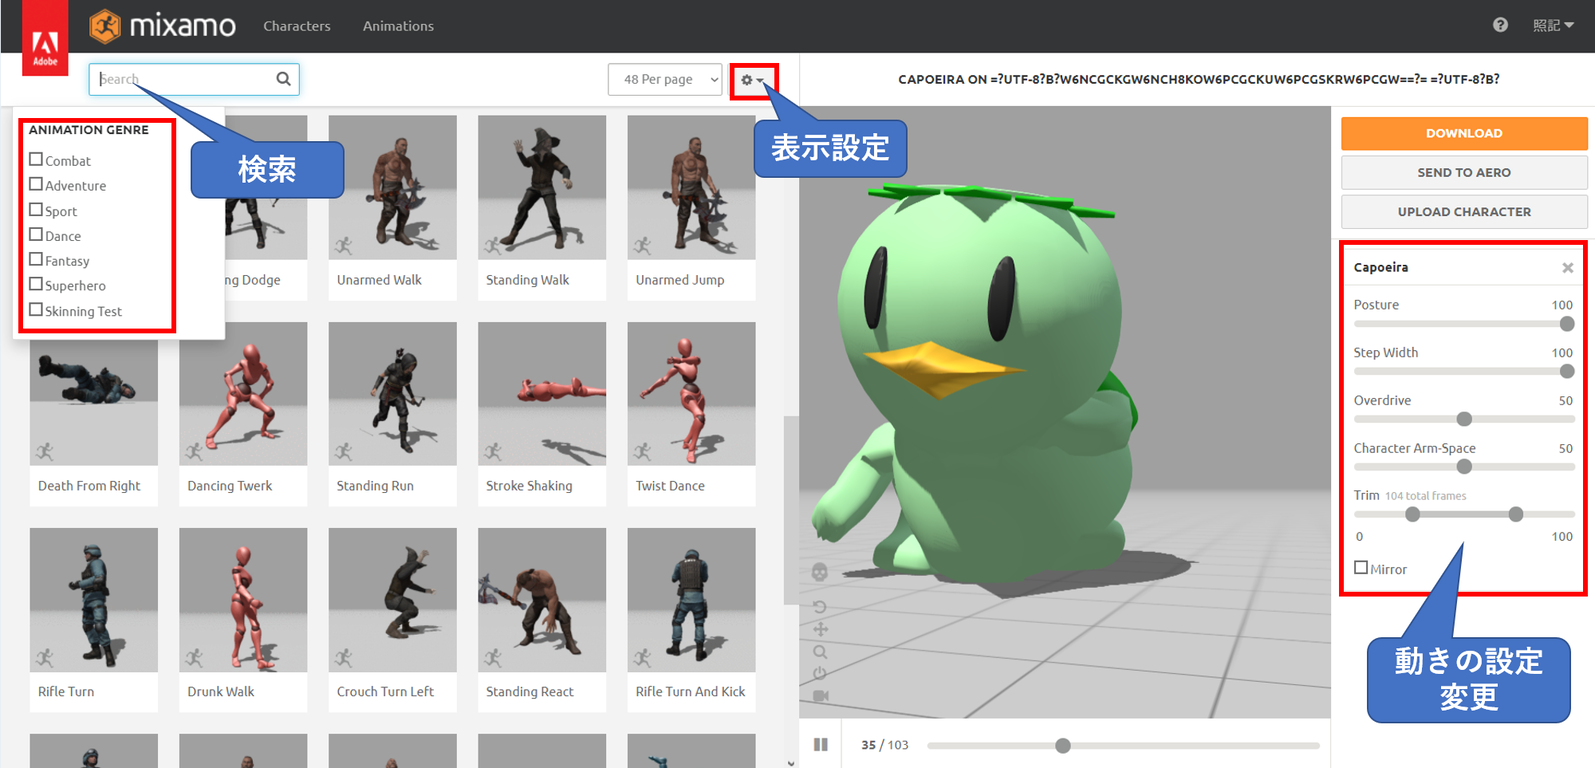Check the Combat genre checkbox

[x=36, y=159]
